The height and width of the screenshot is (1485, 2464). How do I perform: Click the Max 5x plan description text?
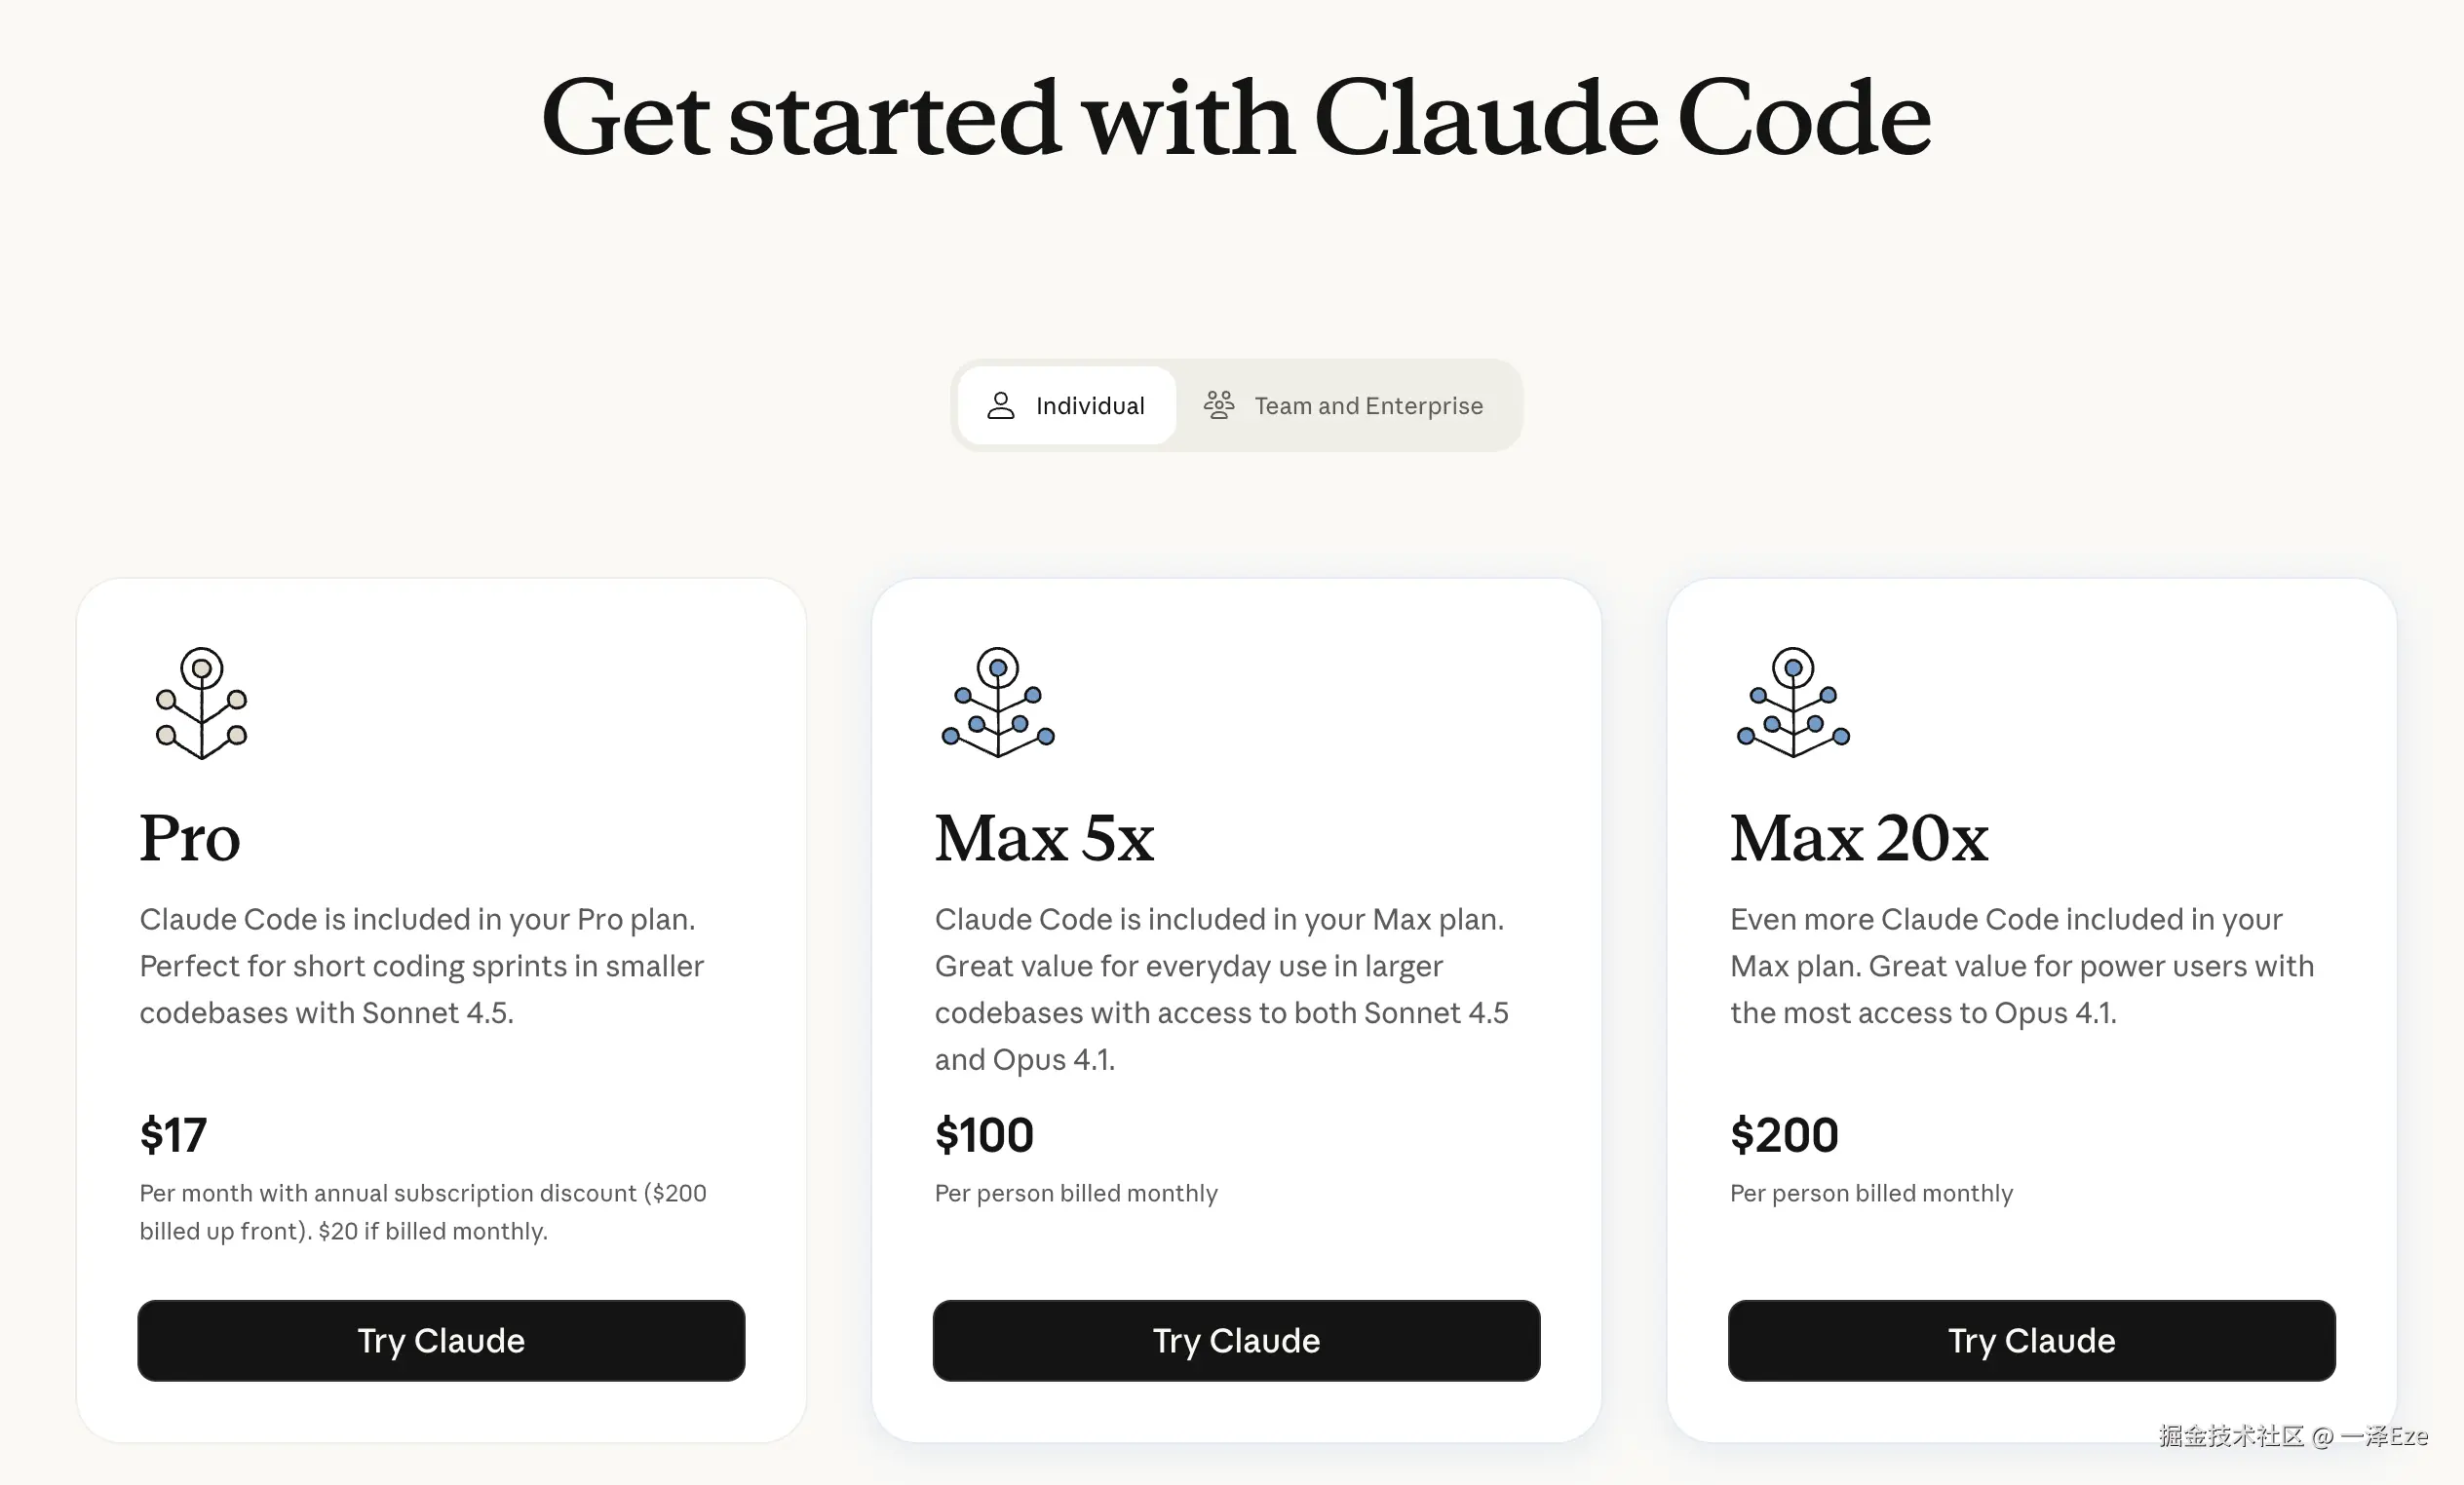(x=1220, y=989)
